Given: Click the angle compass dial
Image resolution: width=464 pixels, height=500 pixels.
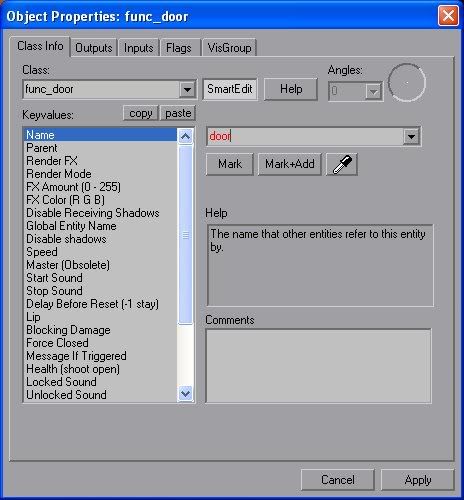Looking at the screenshot, I should pos(407,83).
